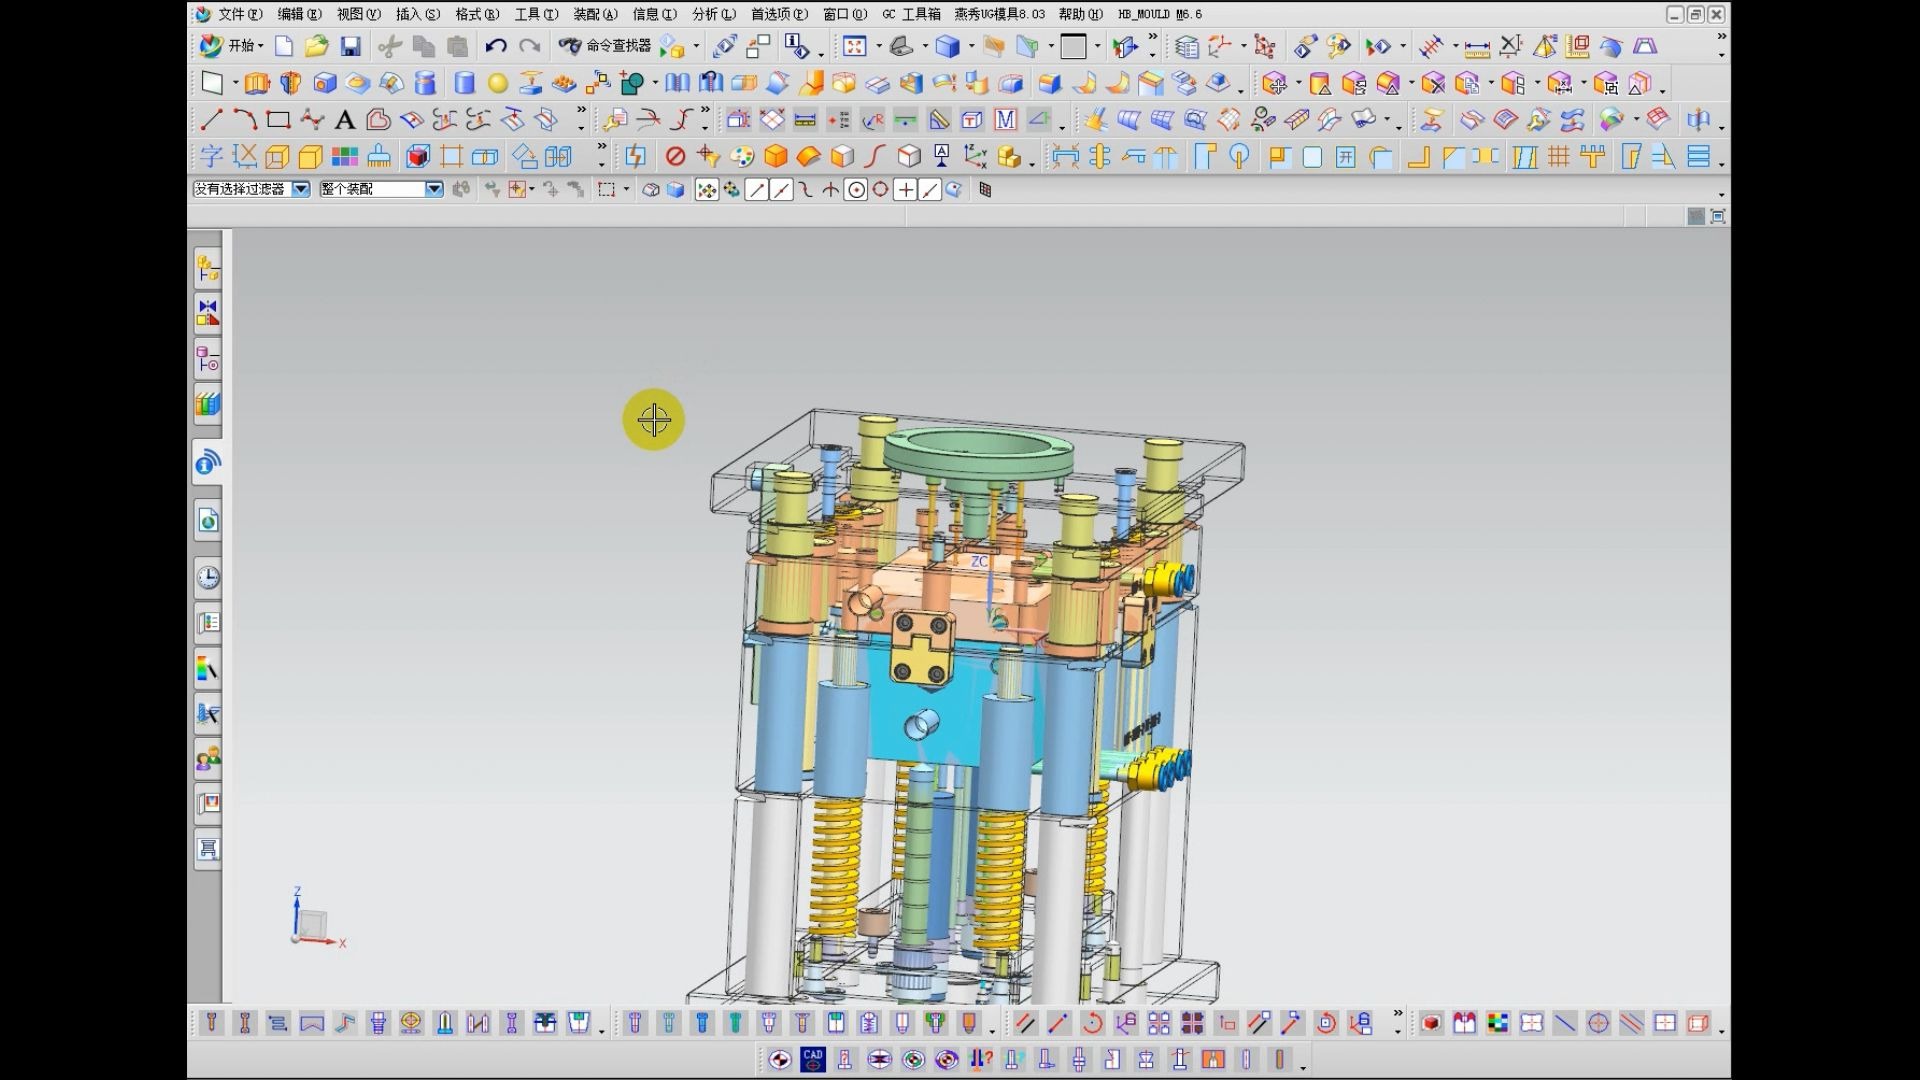Open the 命令查找器 command finder

606,46
